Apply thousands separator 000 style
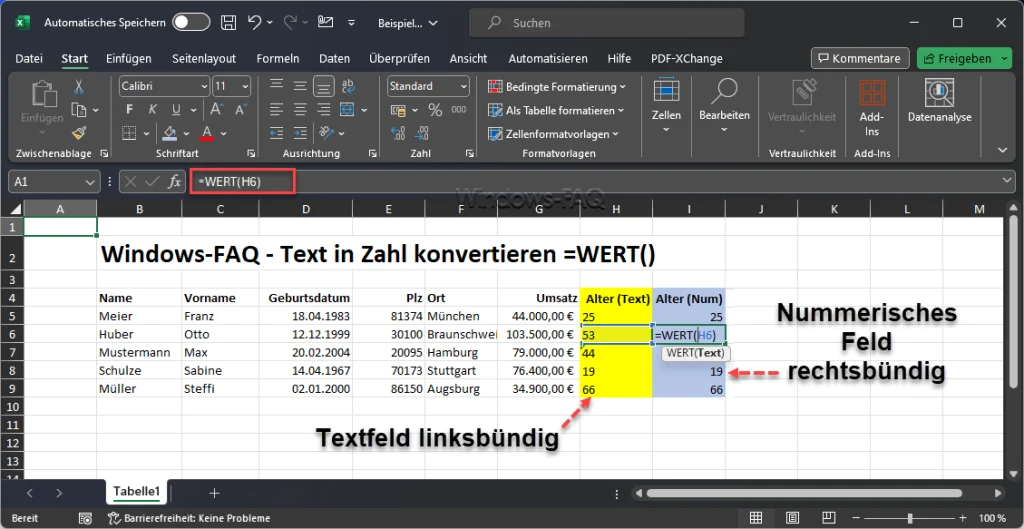 (458, 110)
